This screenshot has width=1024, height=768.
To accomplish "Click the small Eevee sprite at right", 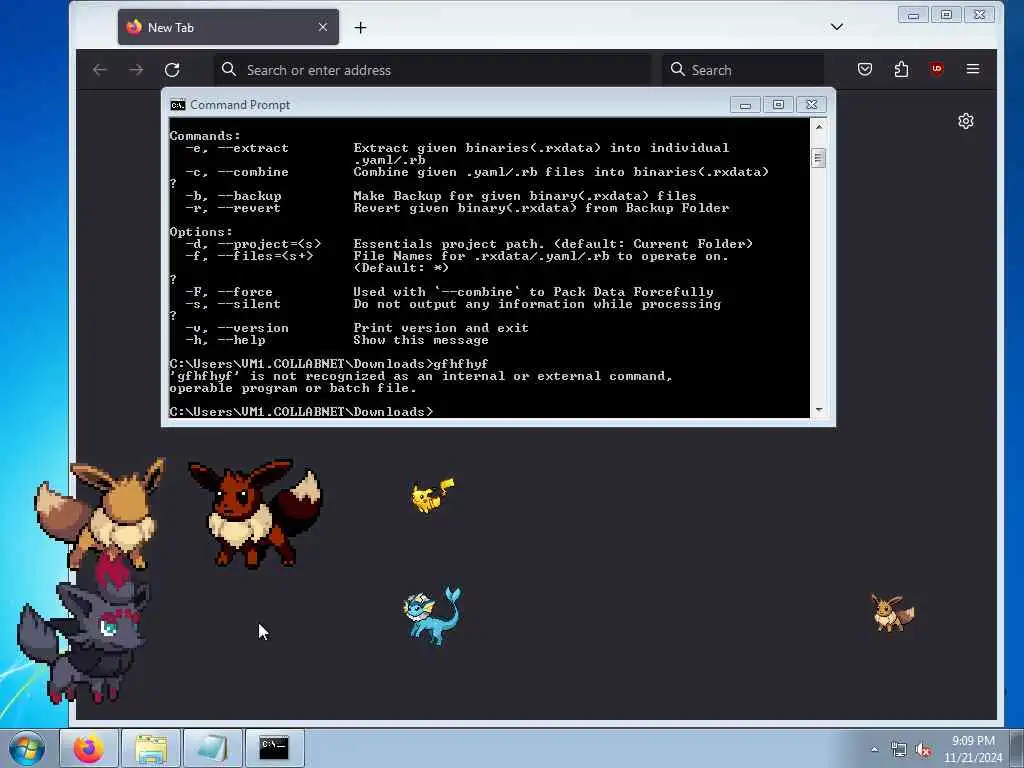I will click(x=893, y=613).
